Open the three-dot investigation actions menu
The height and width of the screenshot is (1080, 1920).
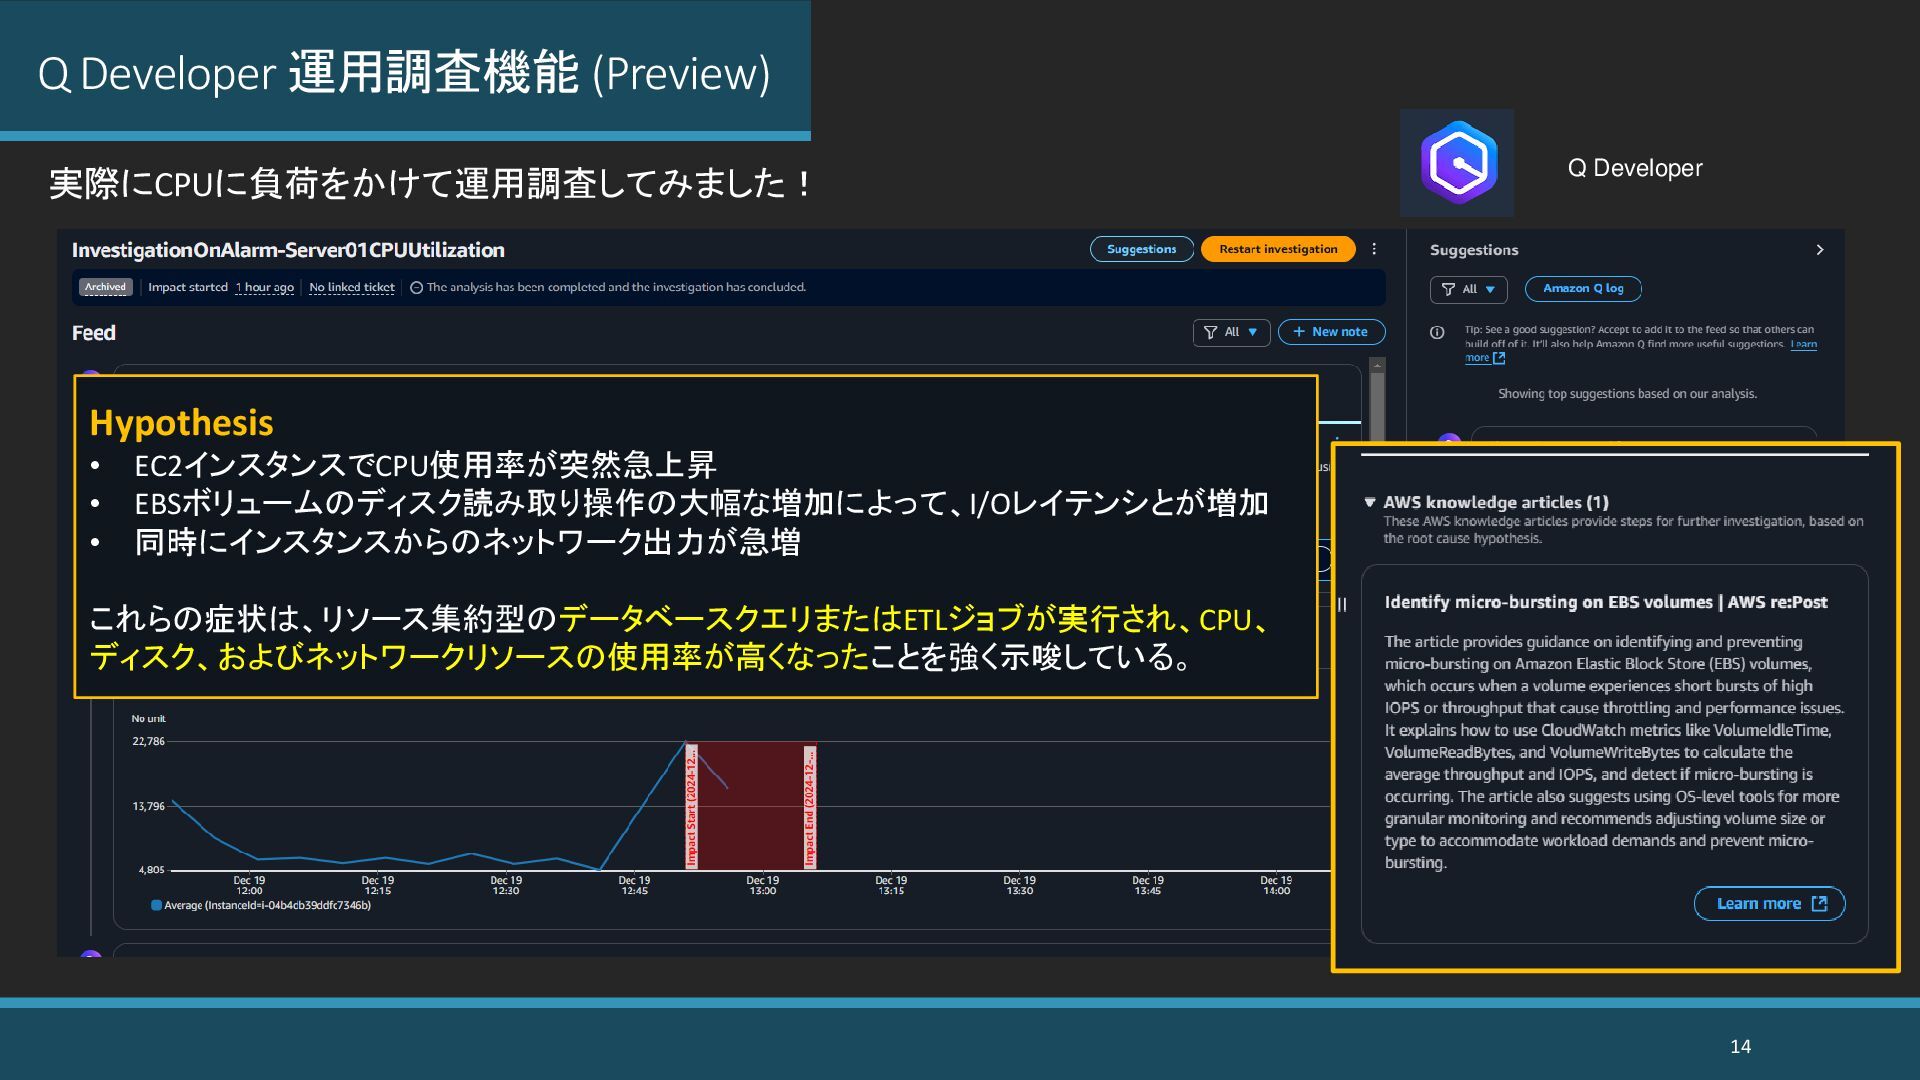tap(1374, 249)
